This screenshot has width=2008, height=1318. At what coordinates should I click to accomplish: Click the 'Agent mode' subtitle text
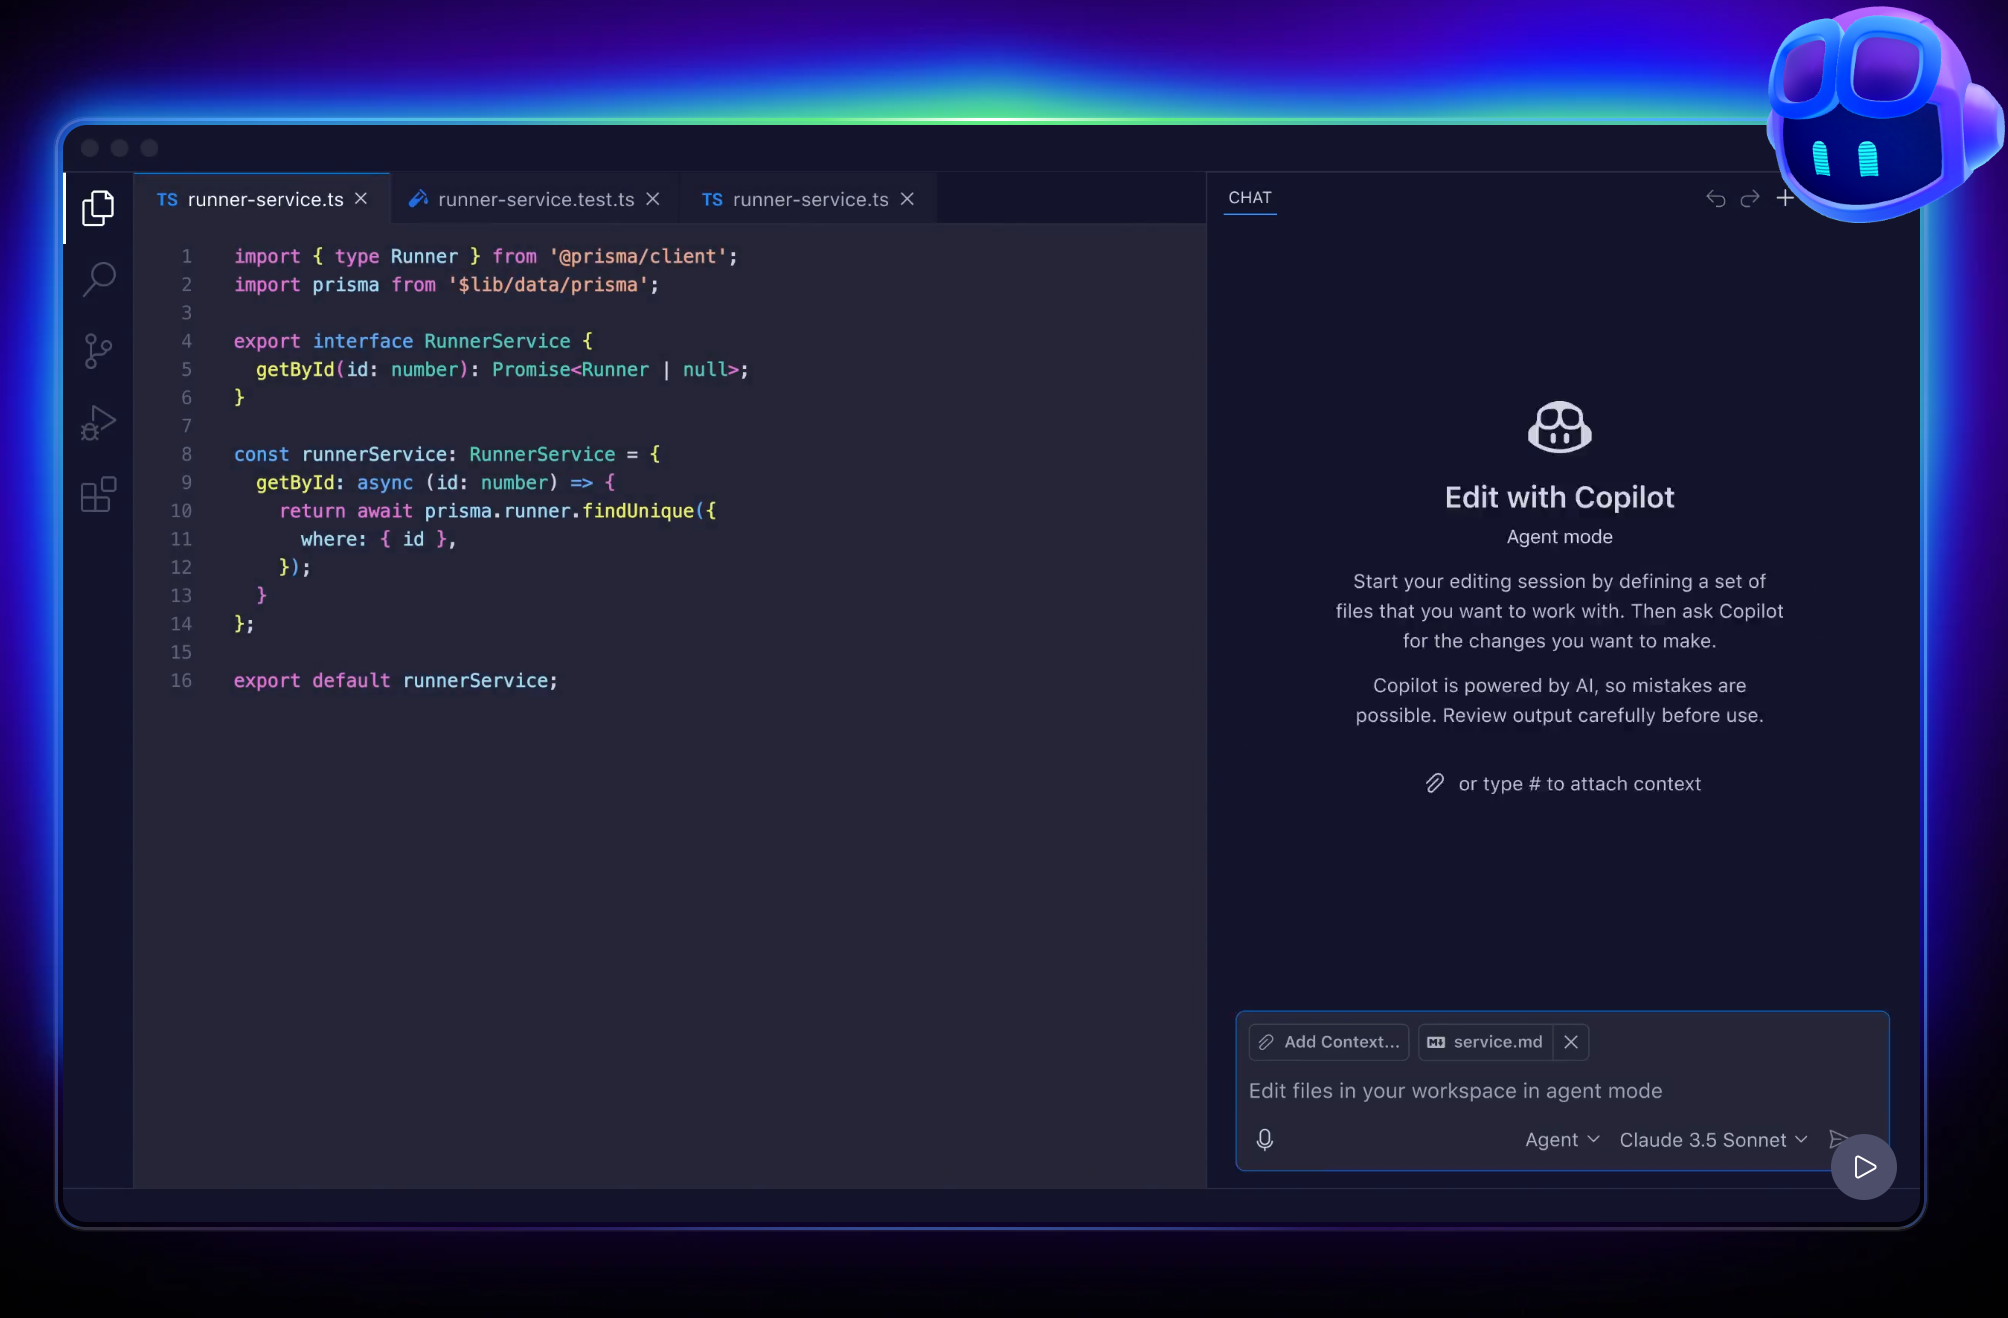[x=1560, y=537]
